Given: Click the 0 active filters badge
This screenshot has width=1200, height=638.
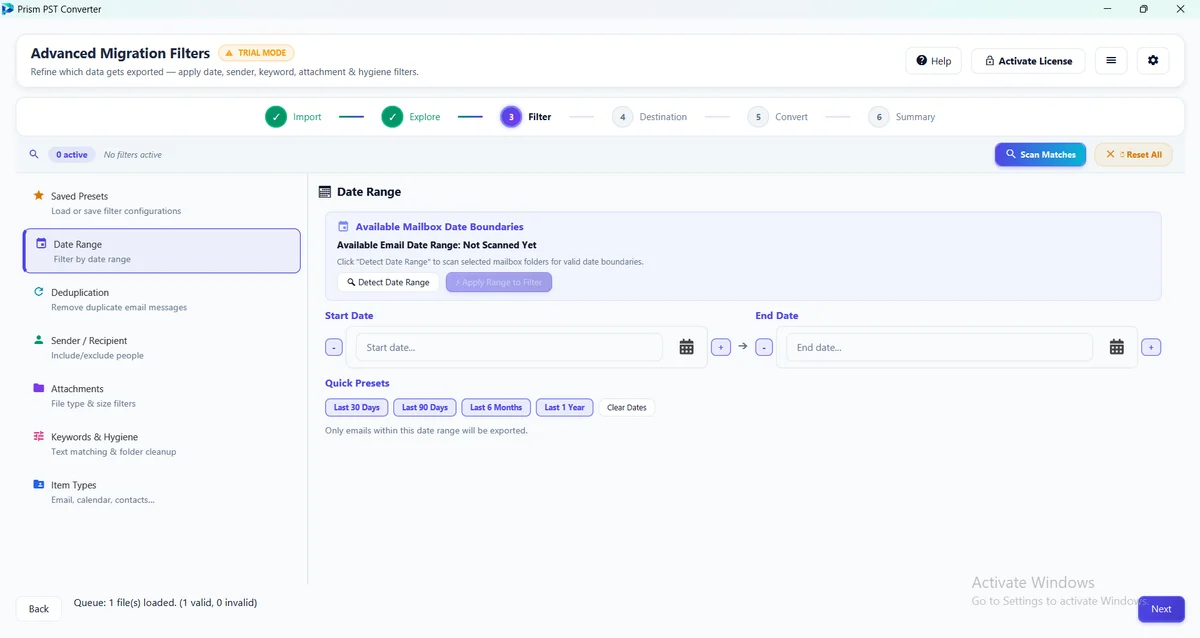Looking at the screenshot, I should coord(72,155).
